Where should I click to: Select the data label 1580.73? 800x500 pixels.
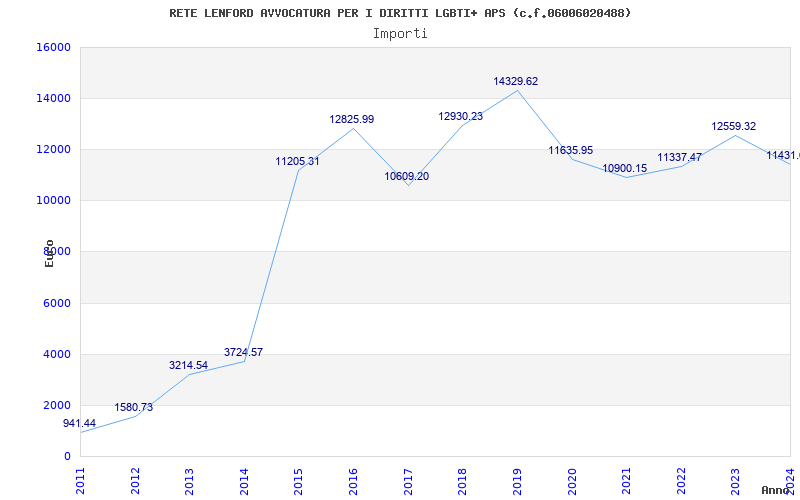point(133,407)
